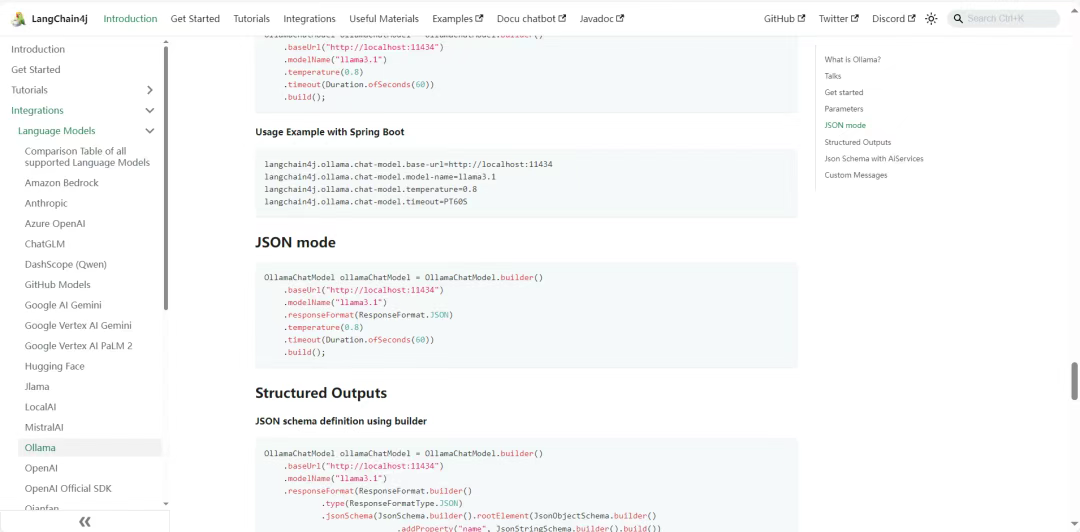Select Tutorials sidebar item
The image size is (1080, 532).
point(30,90)
